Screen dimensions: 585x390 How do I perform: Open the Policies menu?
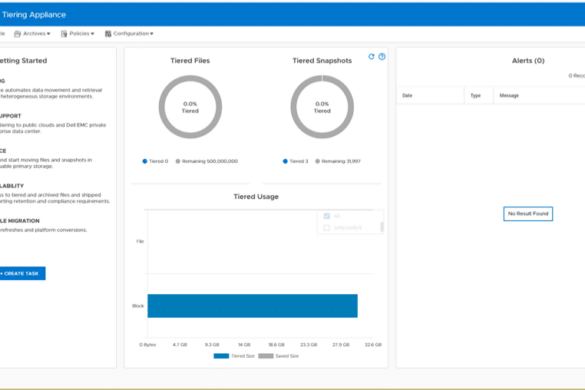[78, 34]
